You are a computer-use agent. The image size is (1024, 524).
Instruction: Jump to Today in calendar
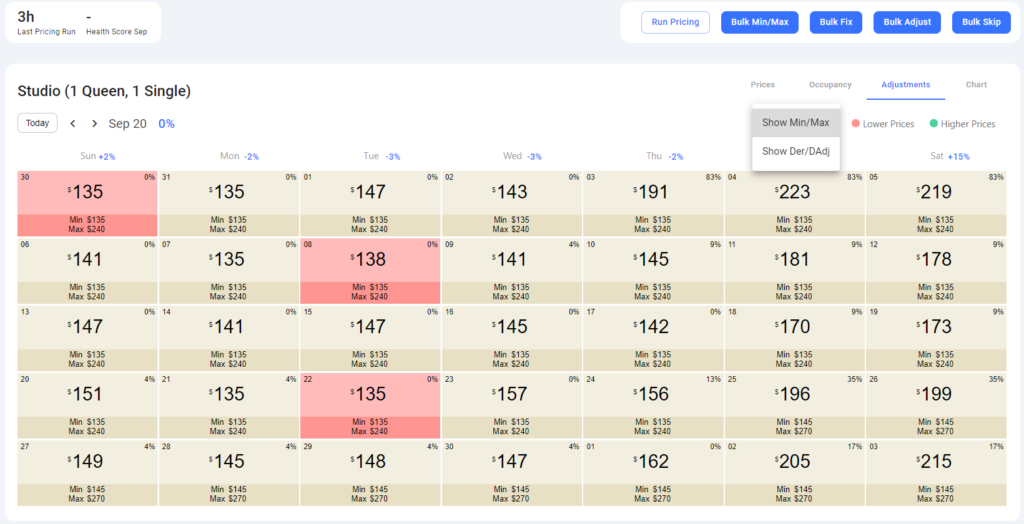[37, 123]
